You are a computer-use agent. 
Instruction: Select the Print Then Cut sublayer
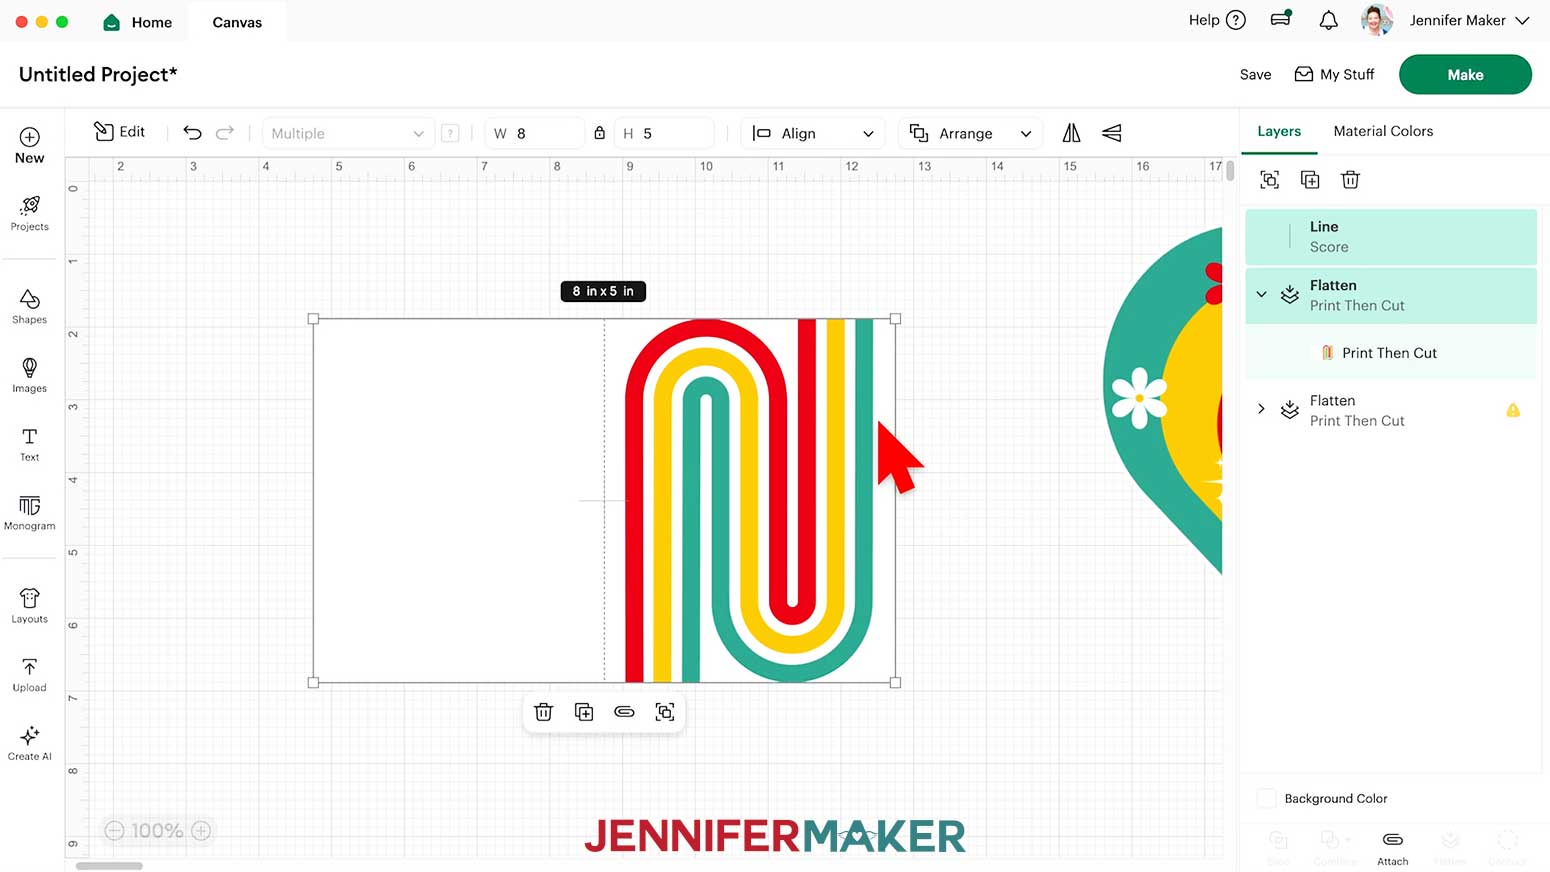[1391, 353]
